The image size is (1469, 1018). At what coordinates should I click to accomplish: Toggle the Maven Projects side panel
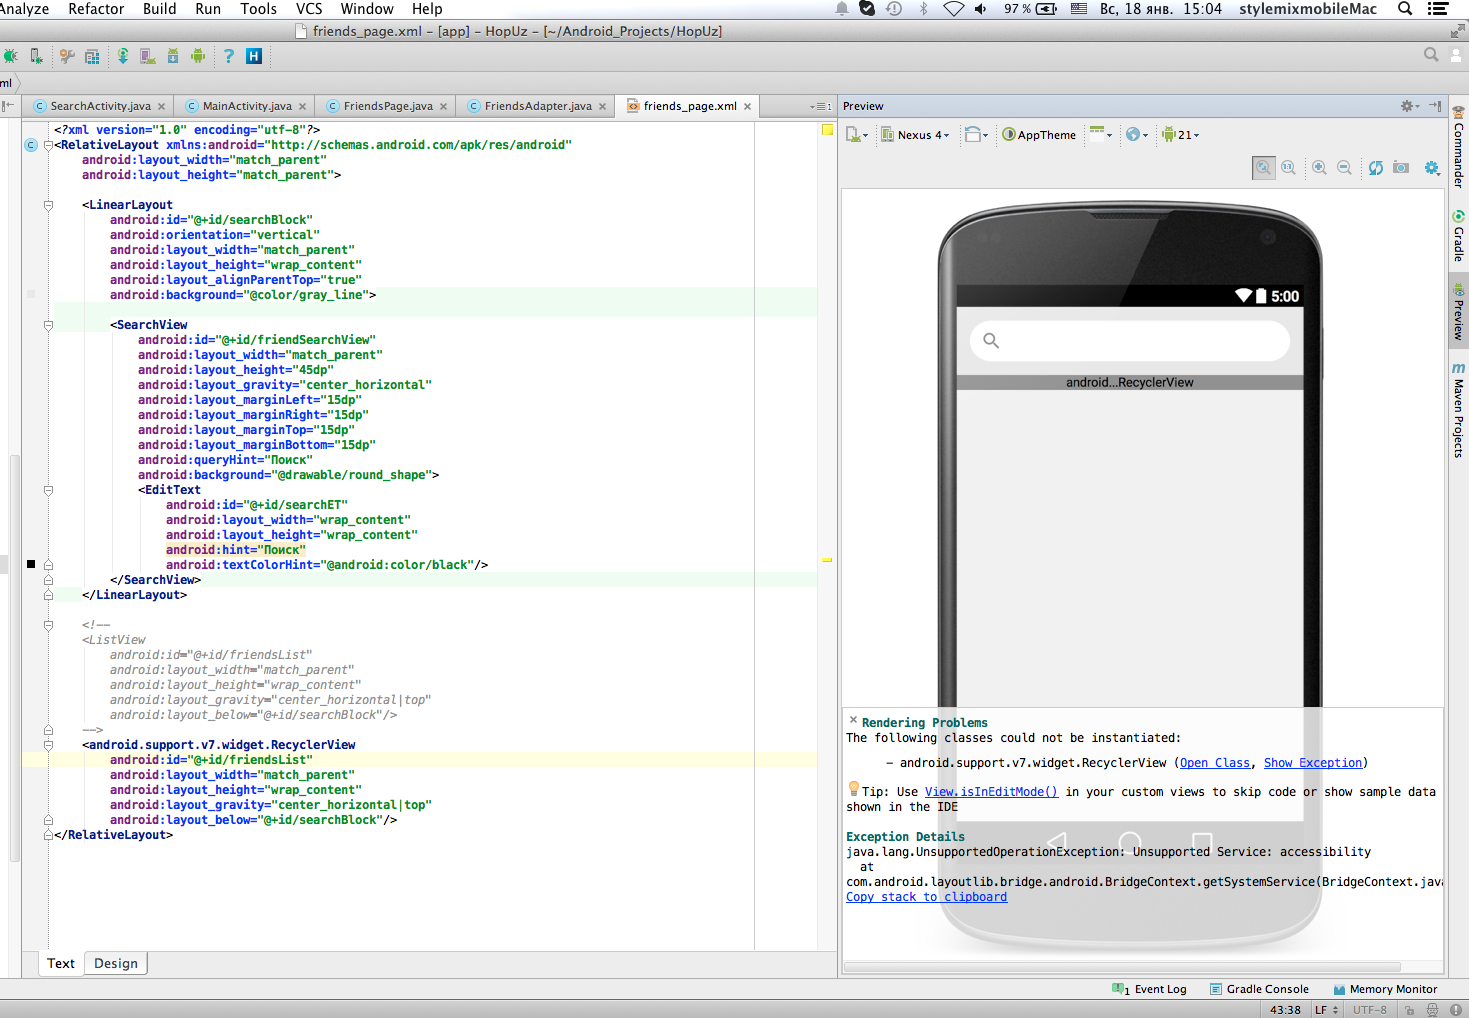(x=1459, y=410)
